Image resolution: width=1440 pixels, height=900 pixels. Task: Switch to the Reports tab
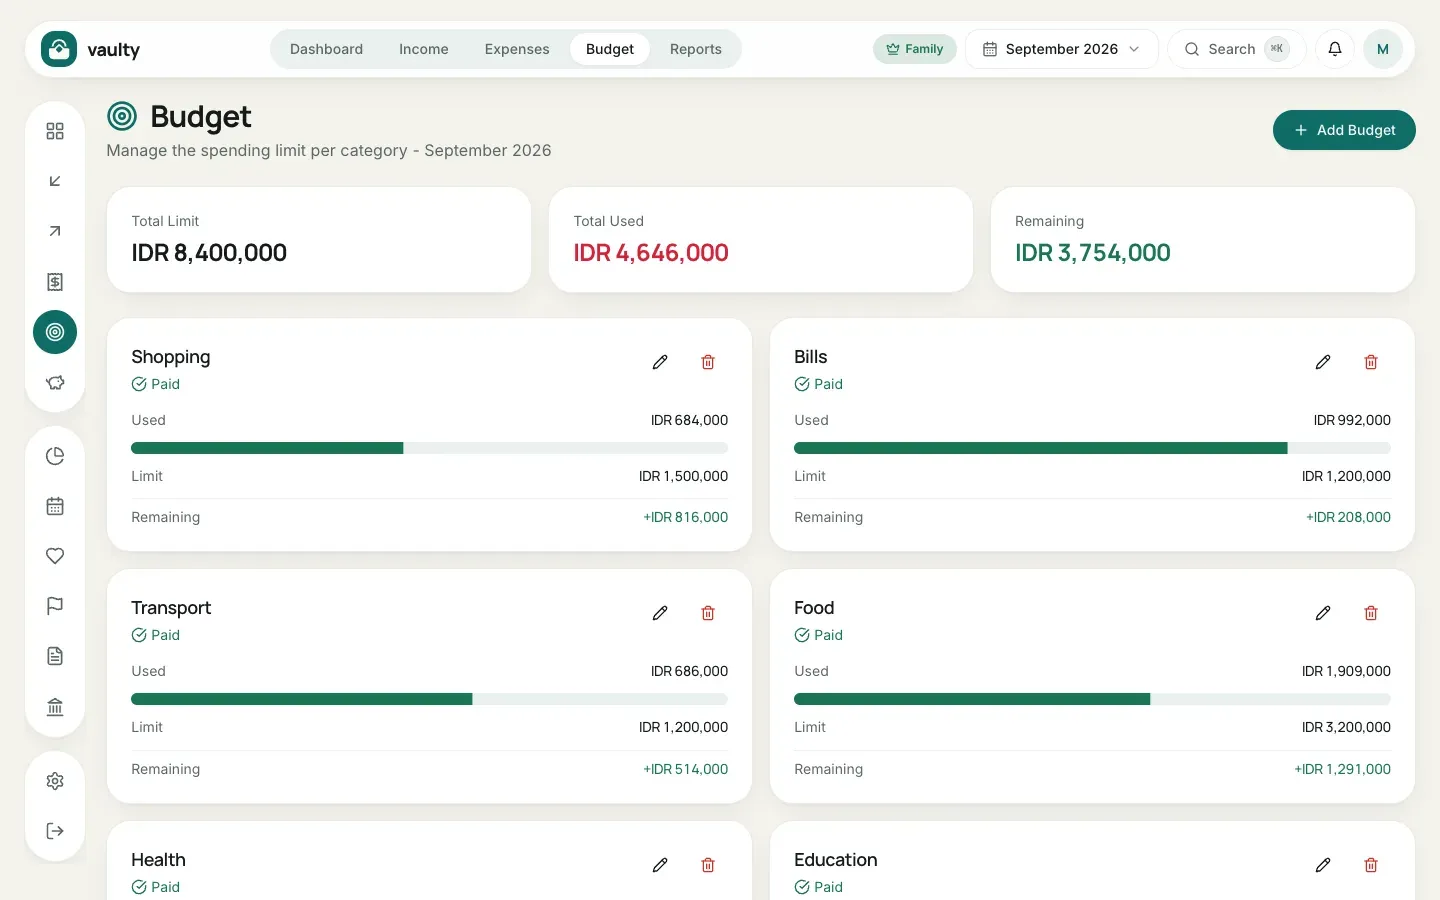point(696,49)
